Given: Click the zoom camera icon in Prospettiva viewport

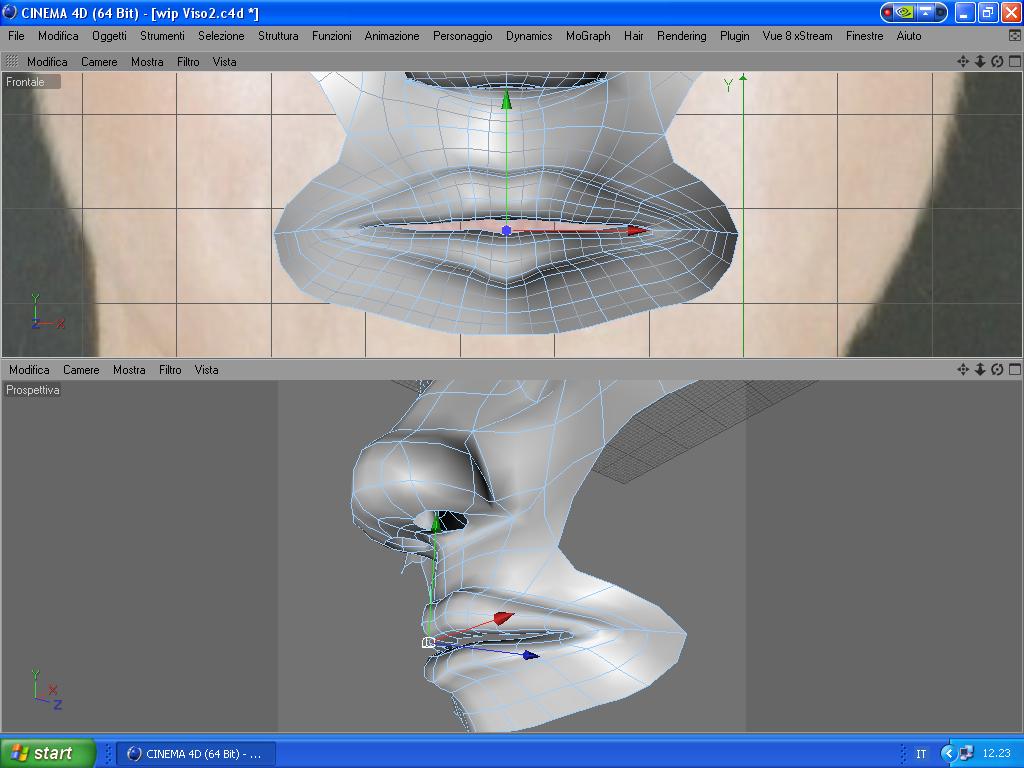Looking at the screenshot, I should point(980,370).
